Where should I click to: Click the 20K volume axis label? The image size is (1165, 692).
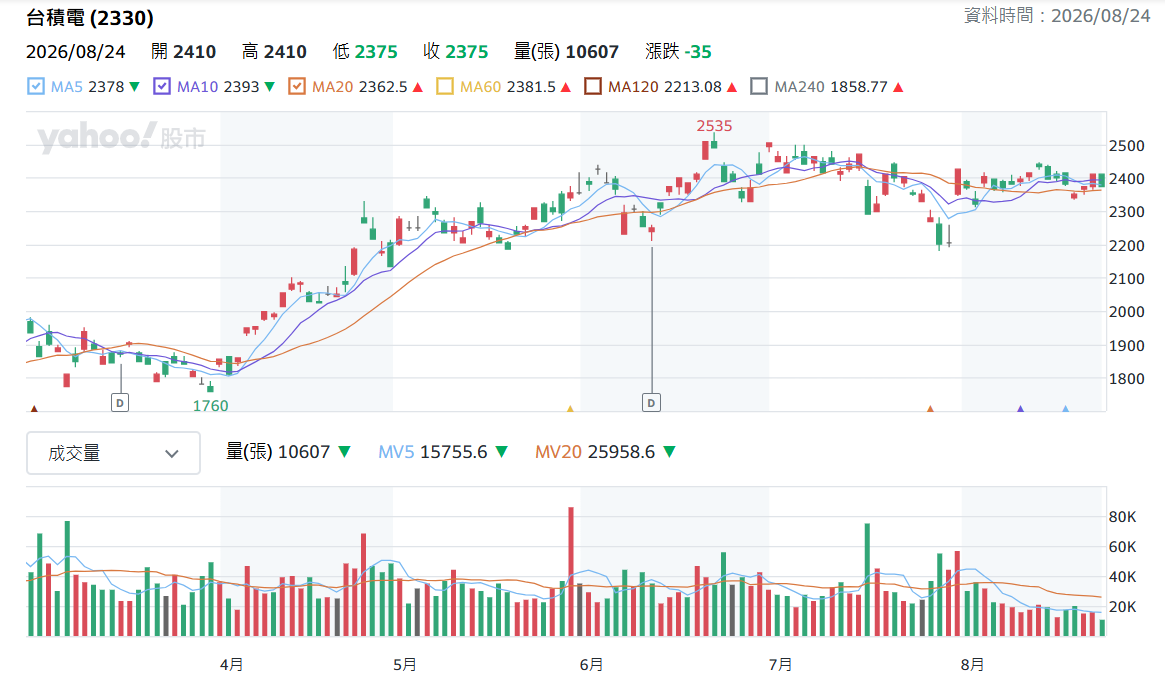1122,607
